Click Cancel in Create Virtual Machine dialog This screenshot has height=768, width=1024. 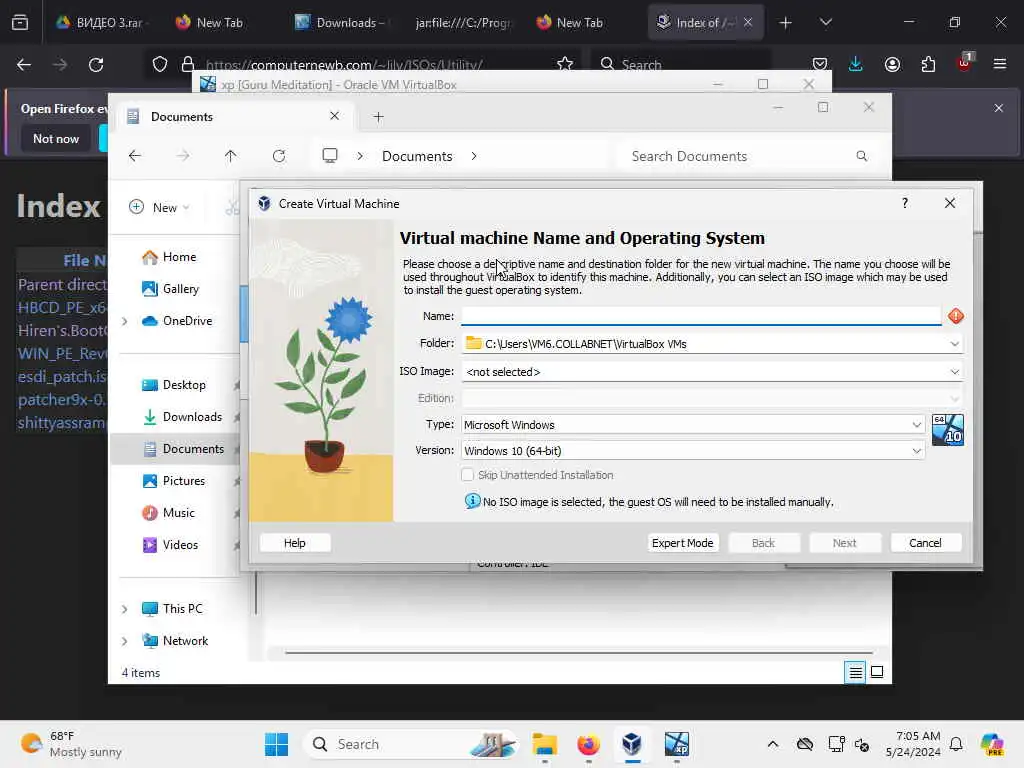coord(925,543)
